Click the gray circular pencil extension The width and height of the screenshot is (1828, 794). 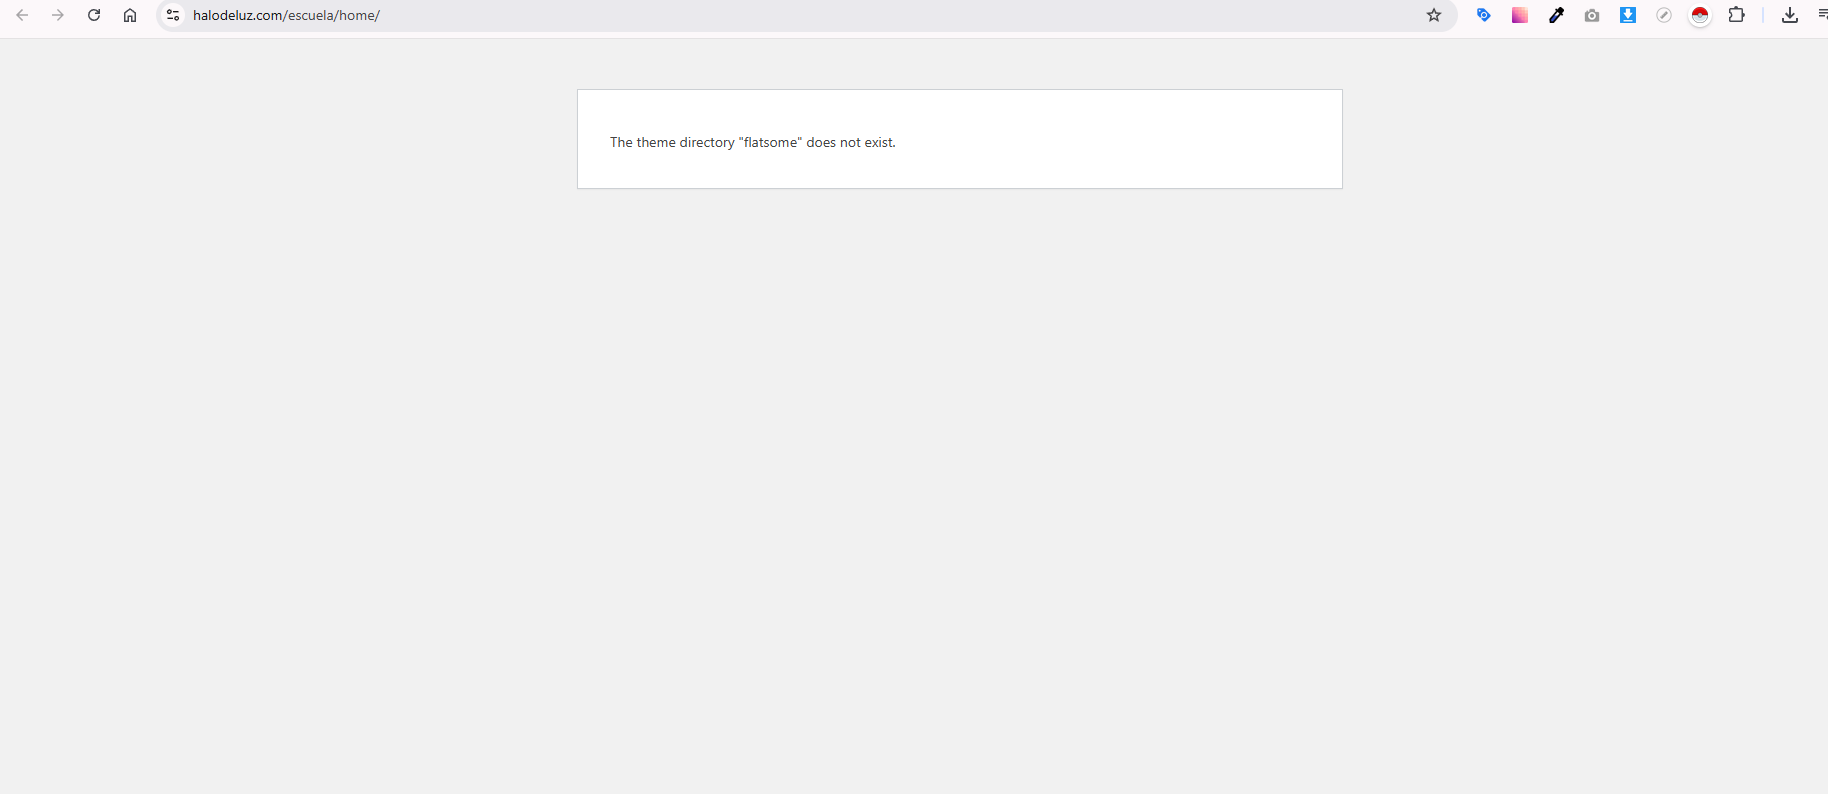(x=1664, y=15)
